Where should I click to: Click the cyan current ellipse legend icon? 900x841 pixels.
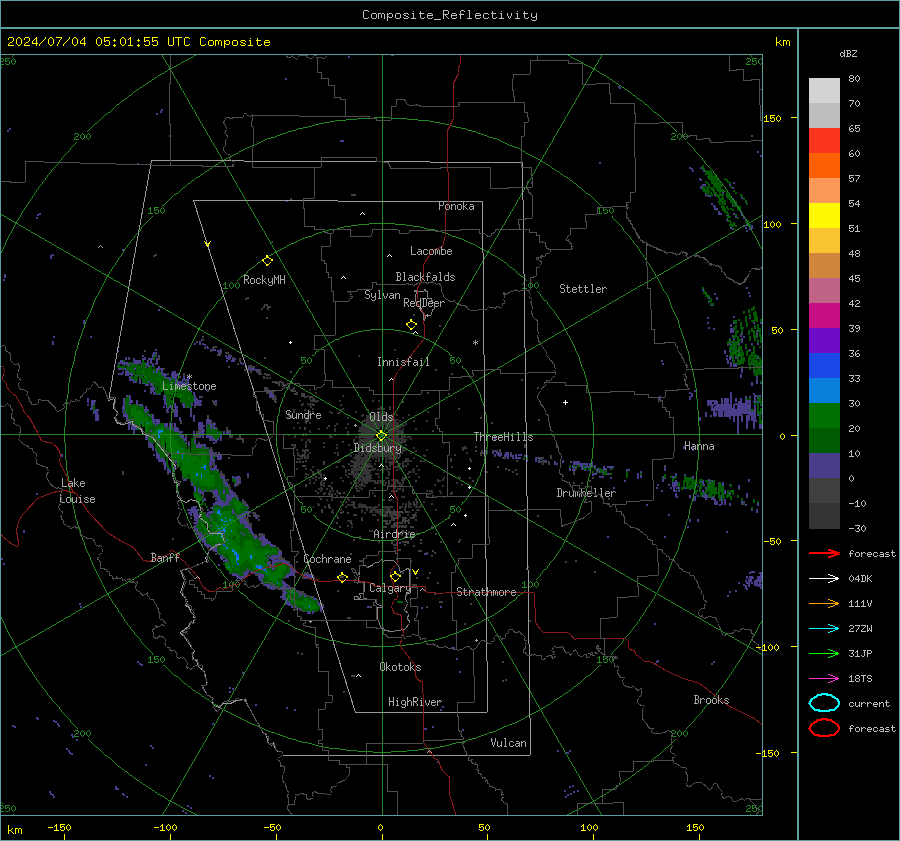tap(824, 703)
